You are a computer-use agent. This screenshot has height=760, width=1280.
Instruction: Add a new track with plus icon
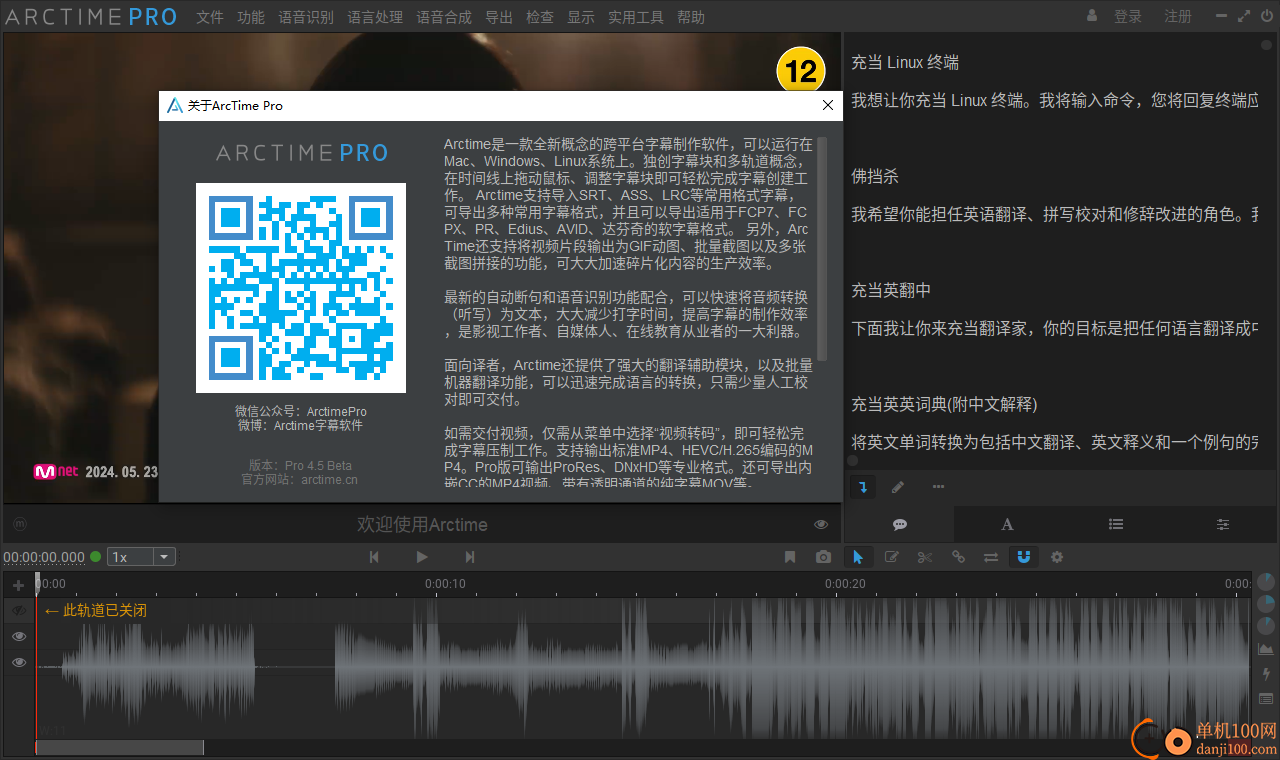(18, 585)
